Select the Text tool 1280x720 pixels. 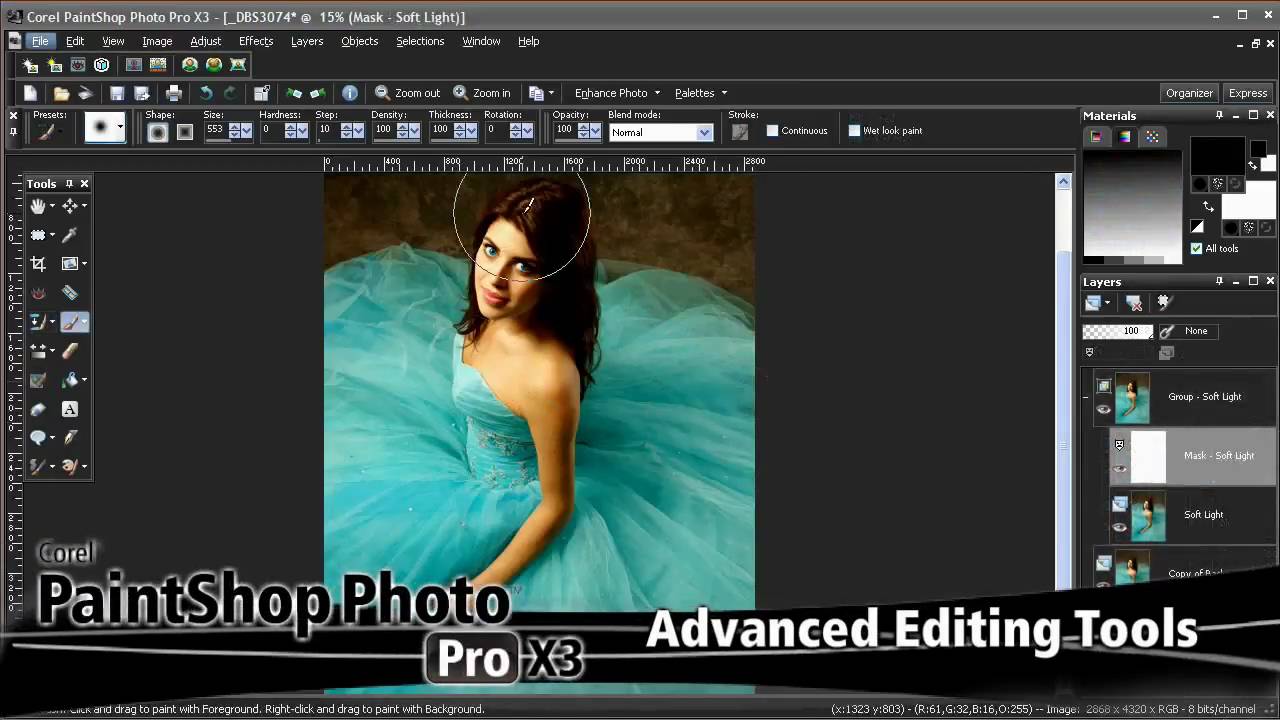pyautogui.click(x=69, y=409)
